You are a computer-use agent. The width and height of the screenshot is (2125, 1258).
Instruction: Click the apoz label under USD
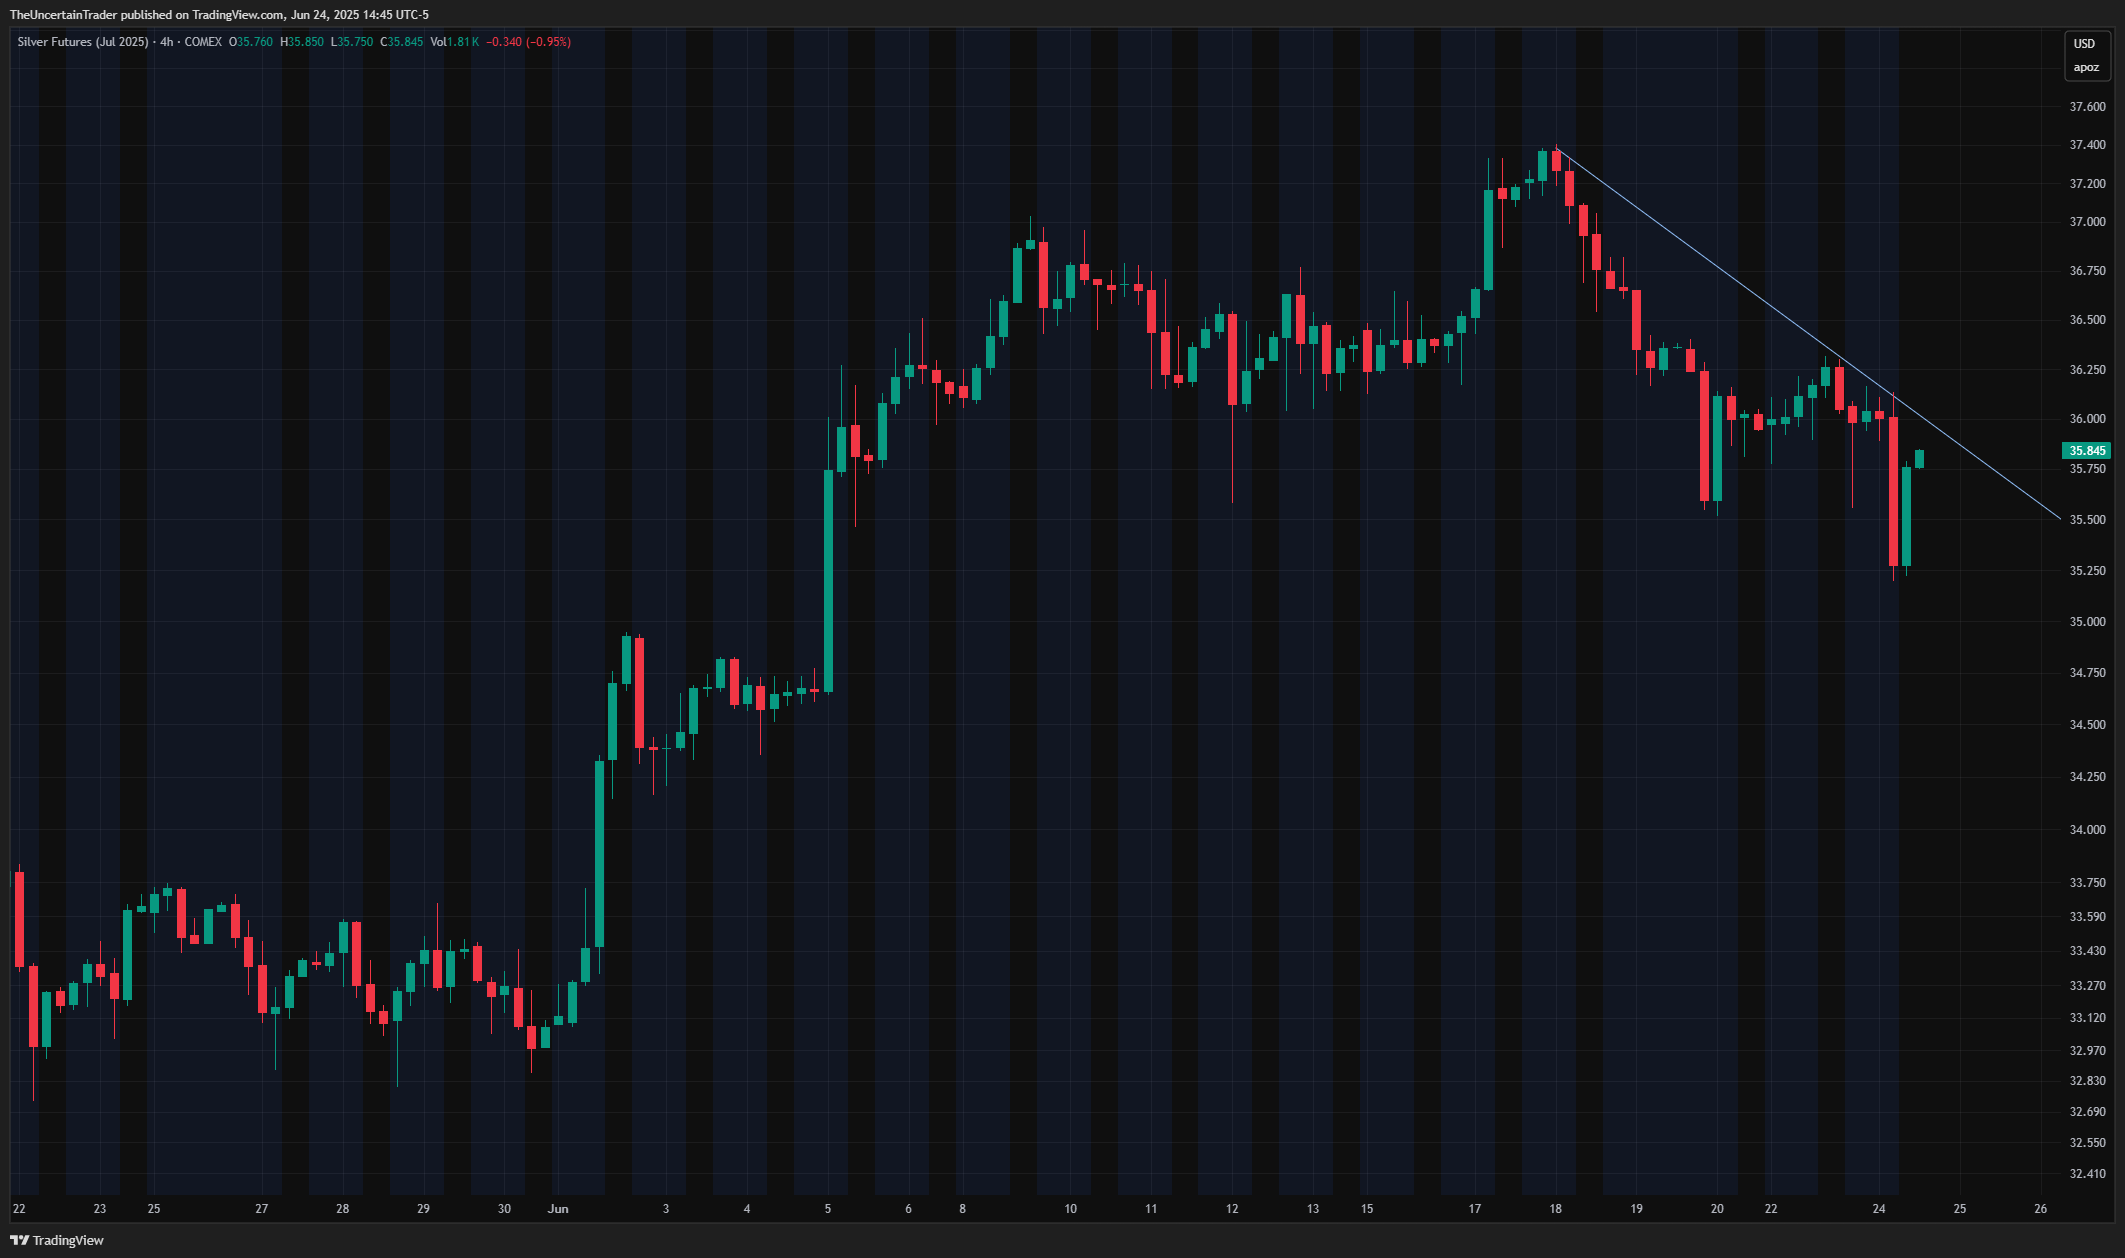tap(2086, 67)
